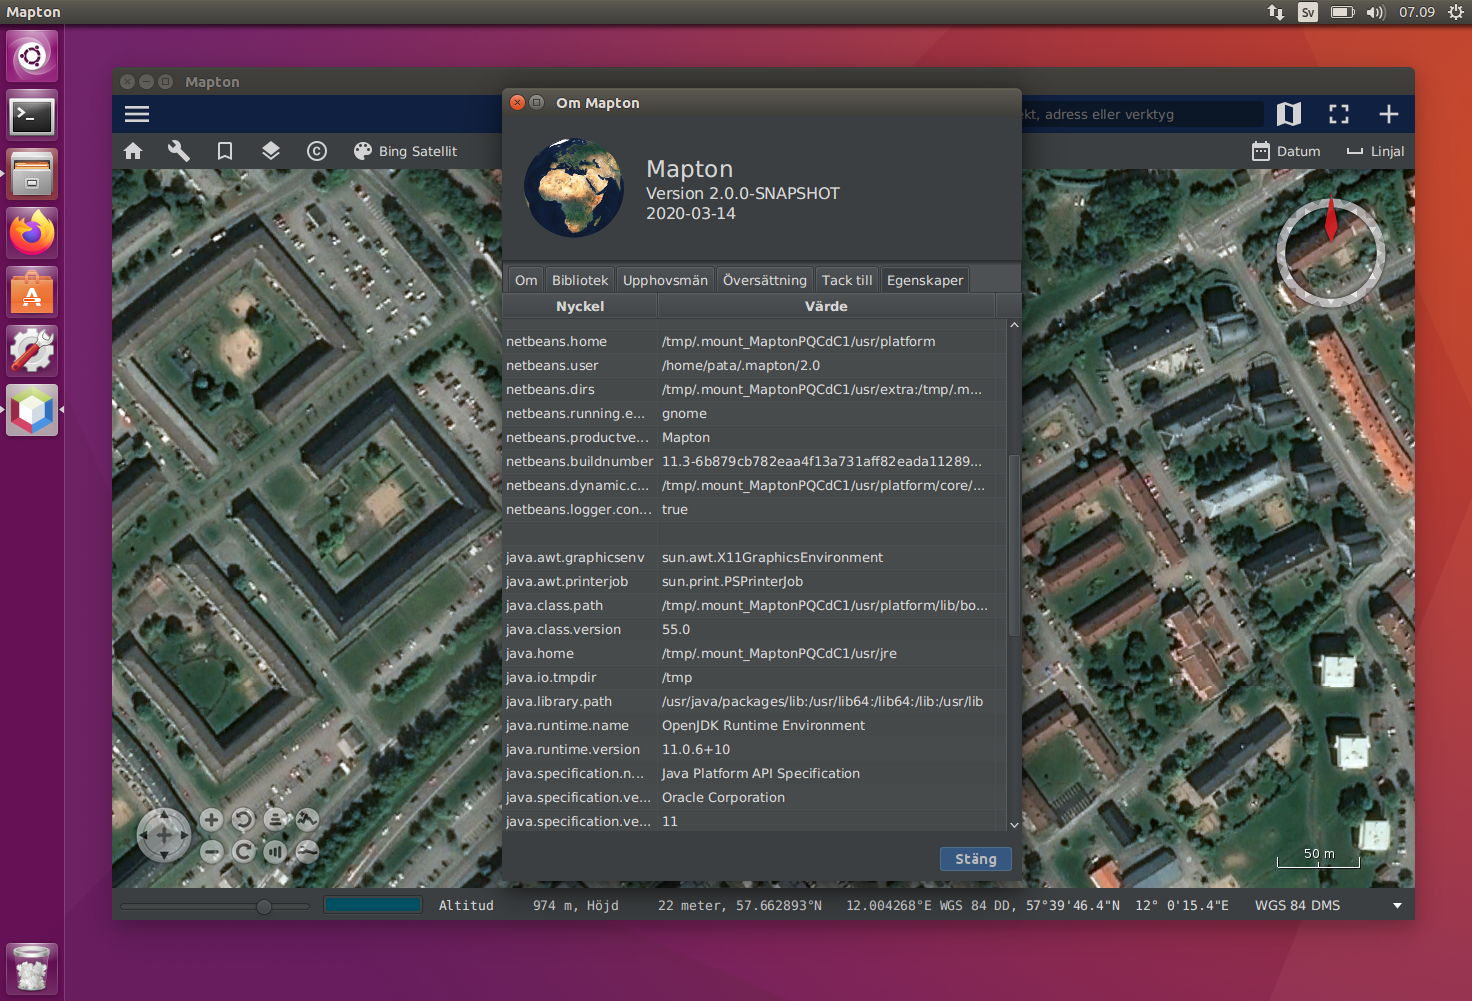This screenshot has height=1001, width=1472.
Task: Open Files manager from the dock
Action: point(32,174)
